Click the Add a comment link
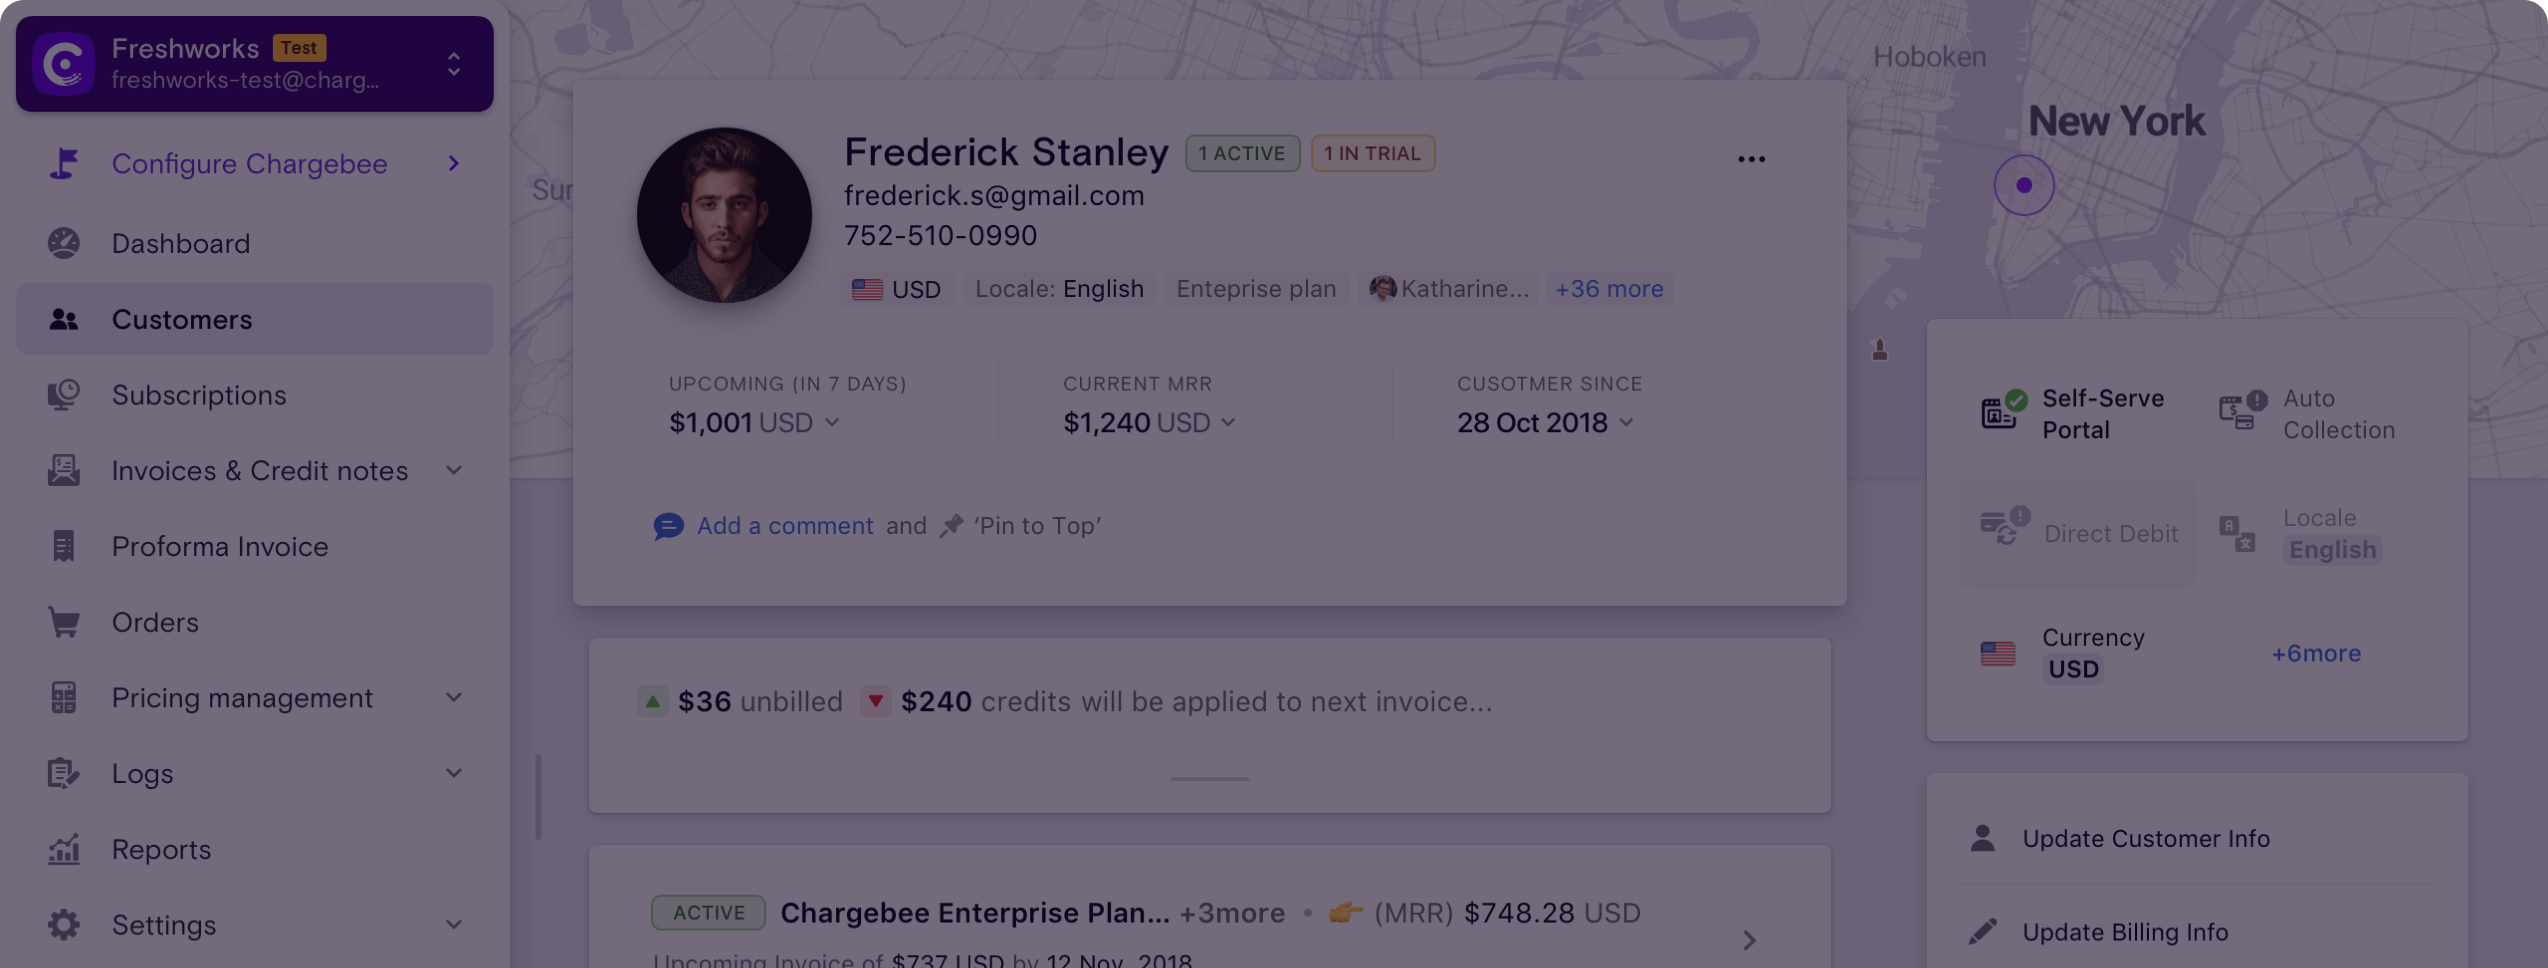This screenshot has width=2548, height=968. (x=784, y=526)
